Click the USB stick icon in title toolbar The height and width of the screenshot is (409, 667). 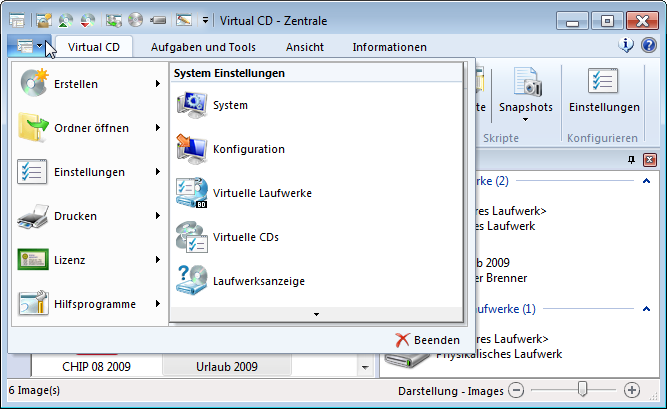tap(158, 20)
